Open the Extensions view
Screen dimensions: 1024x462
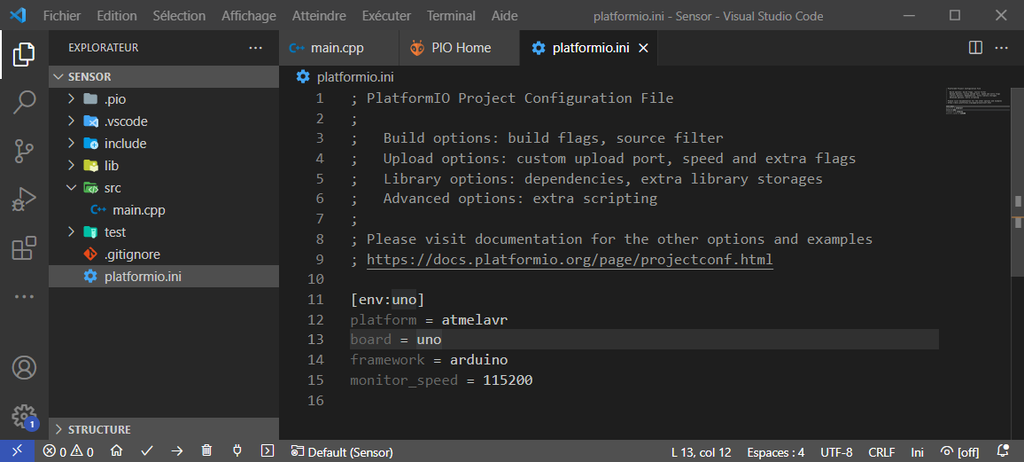[x=24, y=248]
